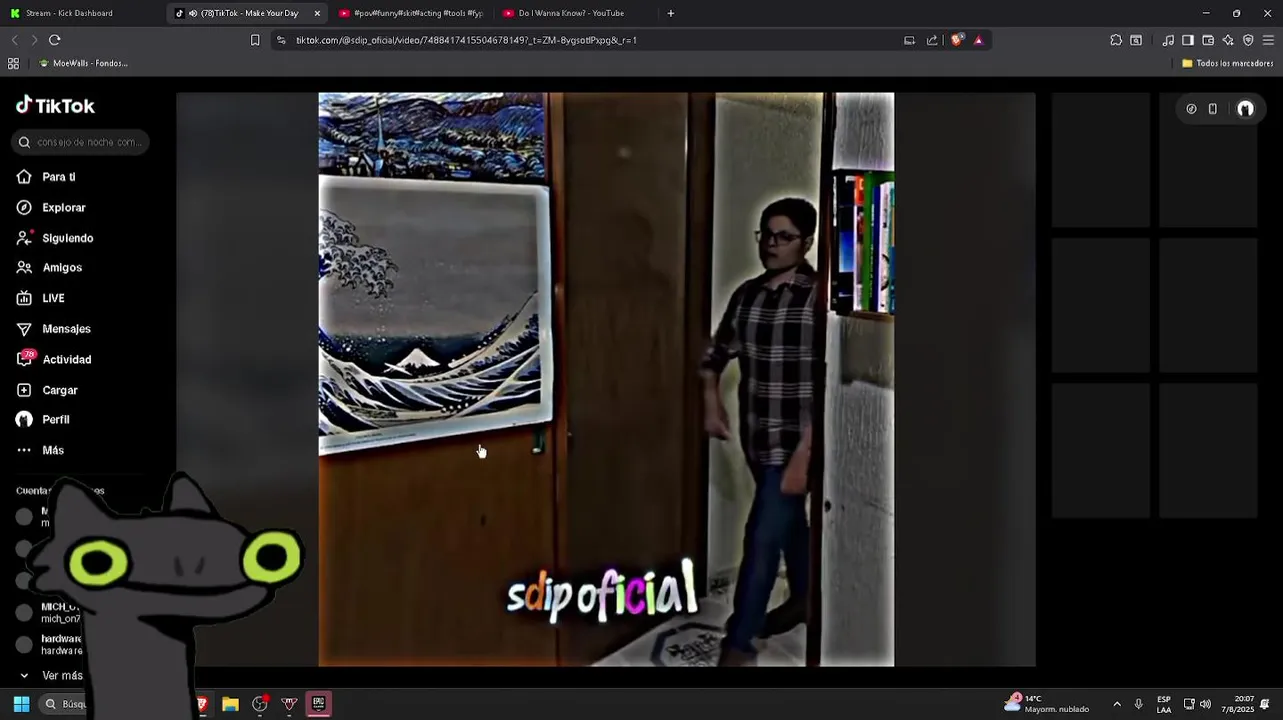Open the volume tray icon
The image size is (1283, 720).
click(x=1205, y=704)
